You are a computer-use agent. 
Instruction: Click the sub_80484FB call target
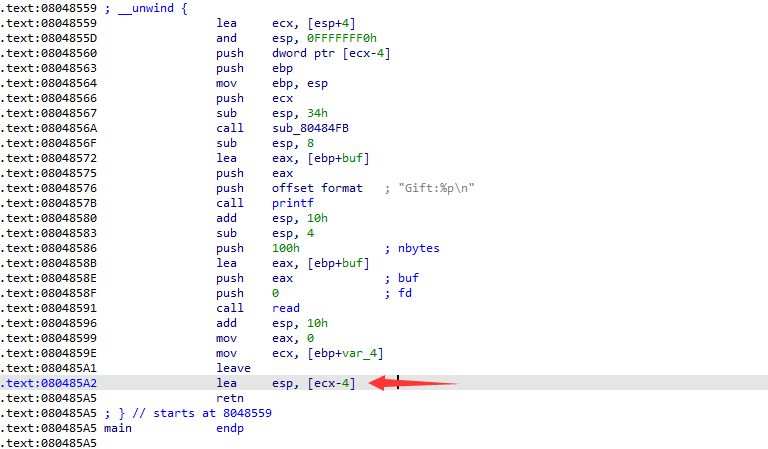pos(310,128)
